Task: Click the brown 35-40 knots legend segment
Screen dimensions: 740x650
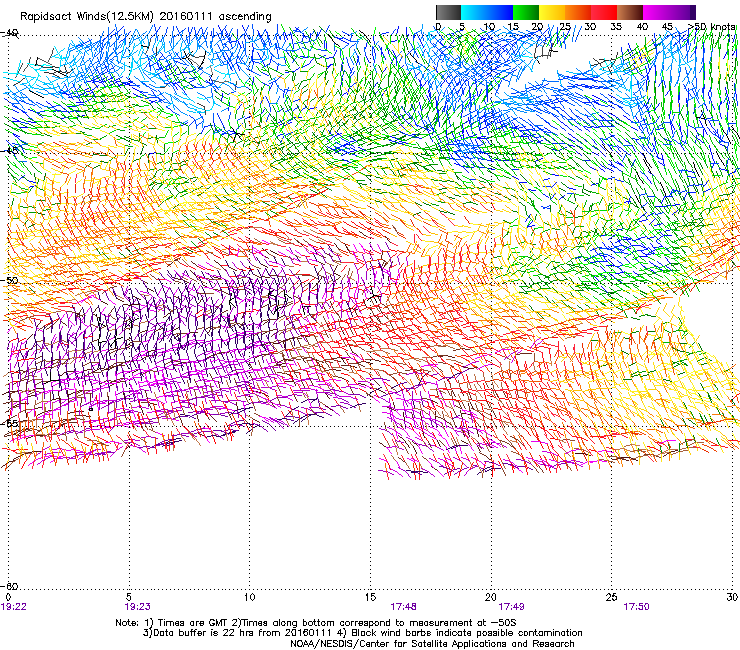Action: pos(630,12)
